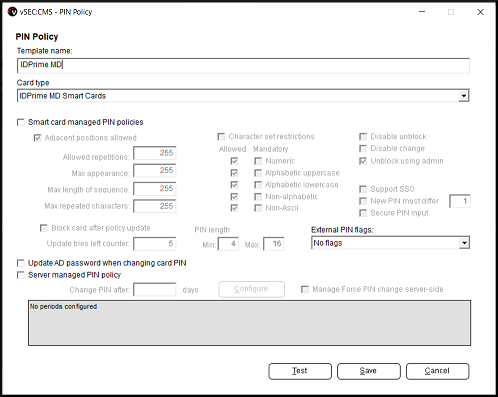This screenshot has height=397, width=498.
Task: Toggle the Character set restrictions checkbox
Action: pyautogui.click(x=221, y=137)
